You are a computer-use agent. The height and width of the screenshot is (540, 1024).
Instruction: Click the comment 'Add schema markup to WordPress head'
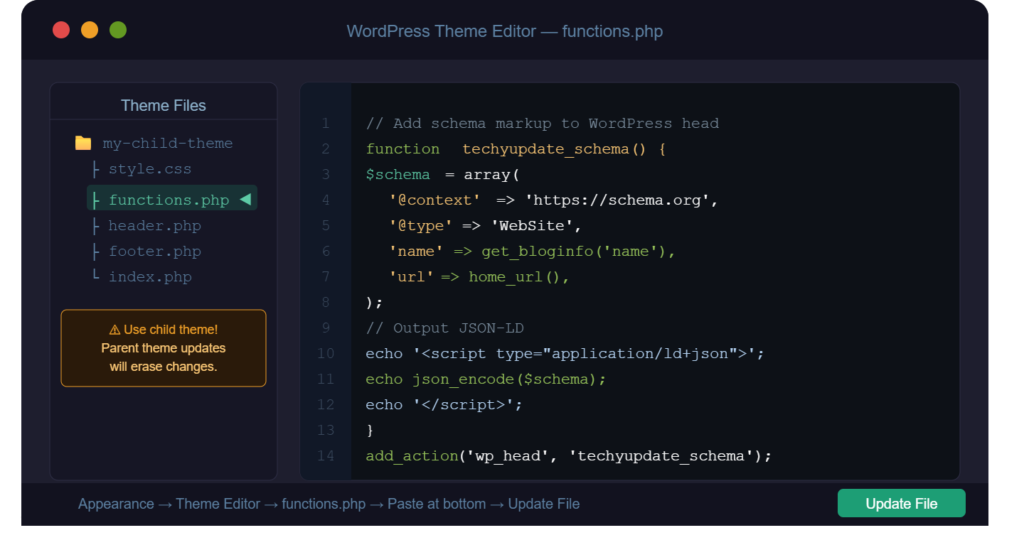click(x=542, y=123)
